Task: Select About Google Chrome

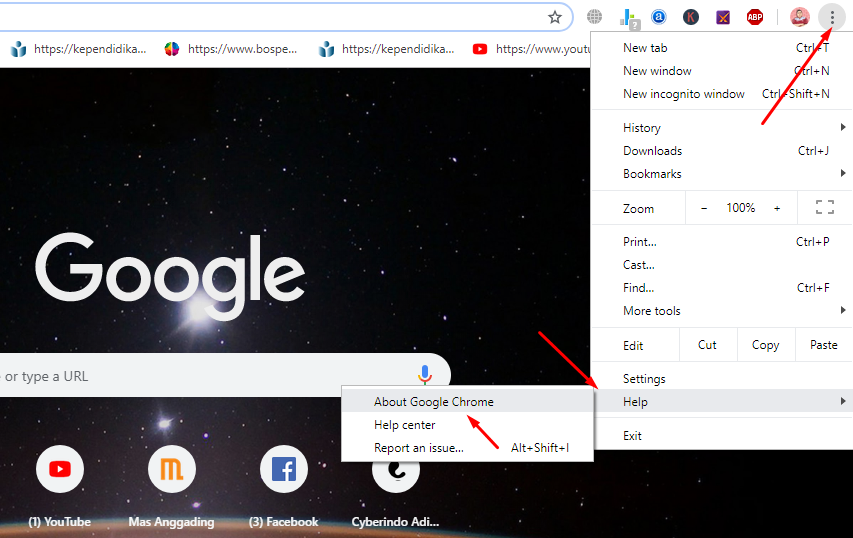Action: pyautogui.click(x=468, y=401)
